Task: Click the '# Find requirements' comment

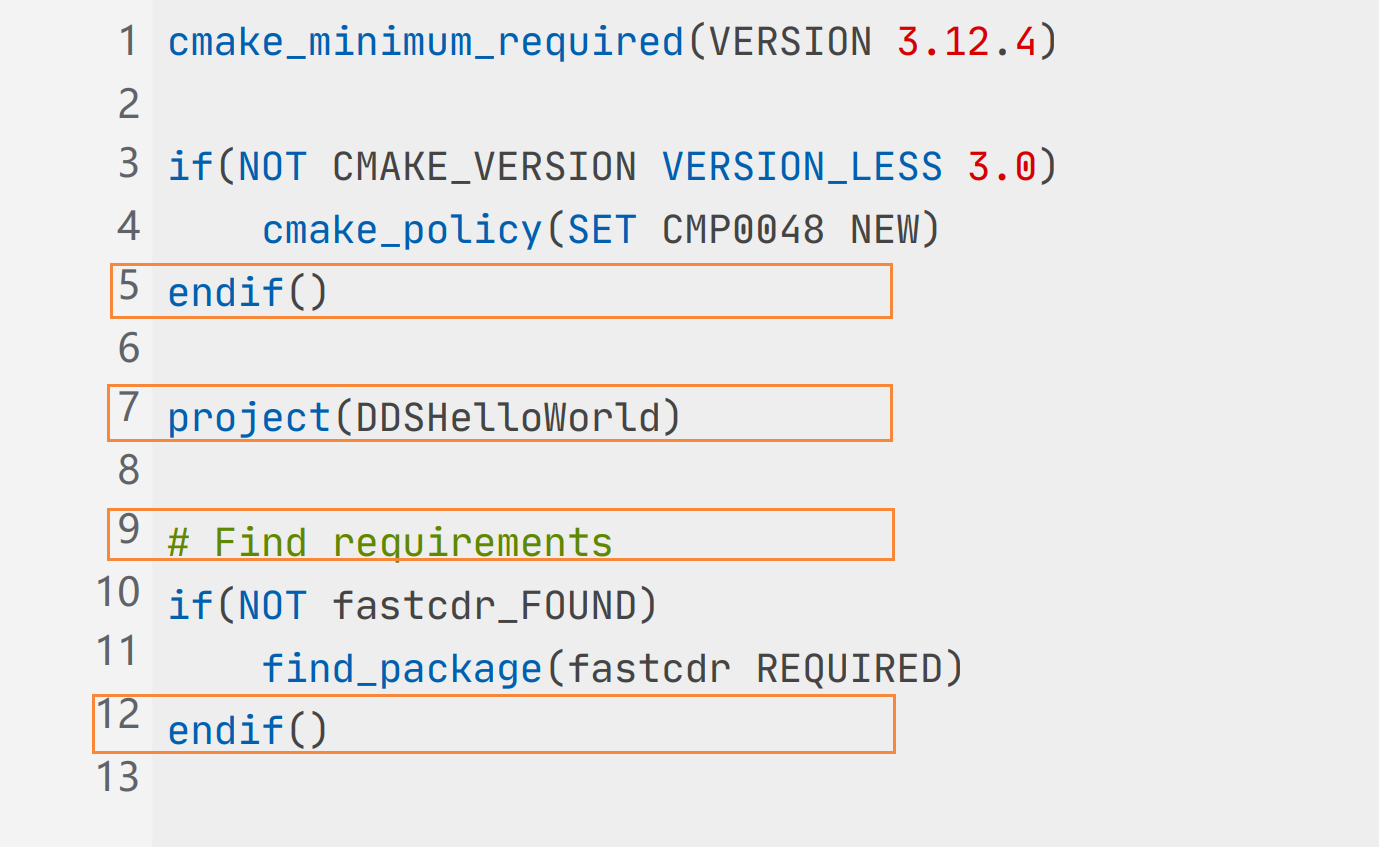Action: 390,543
